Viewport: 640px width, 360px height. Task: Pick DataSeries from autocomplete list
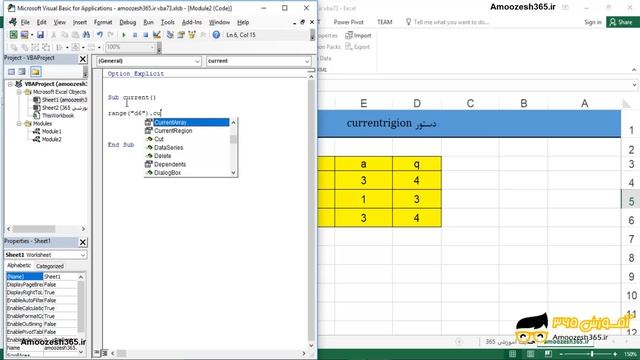click(169, 148)
